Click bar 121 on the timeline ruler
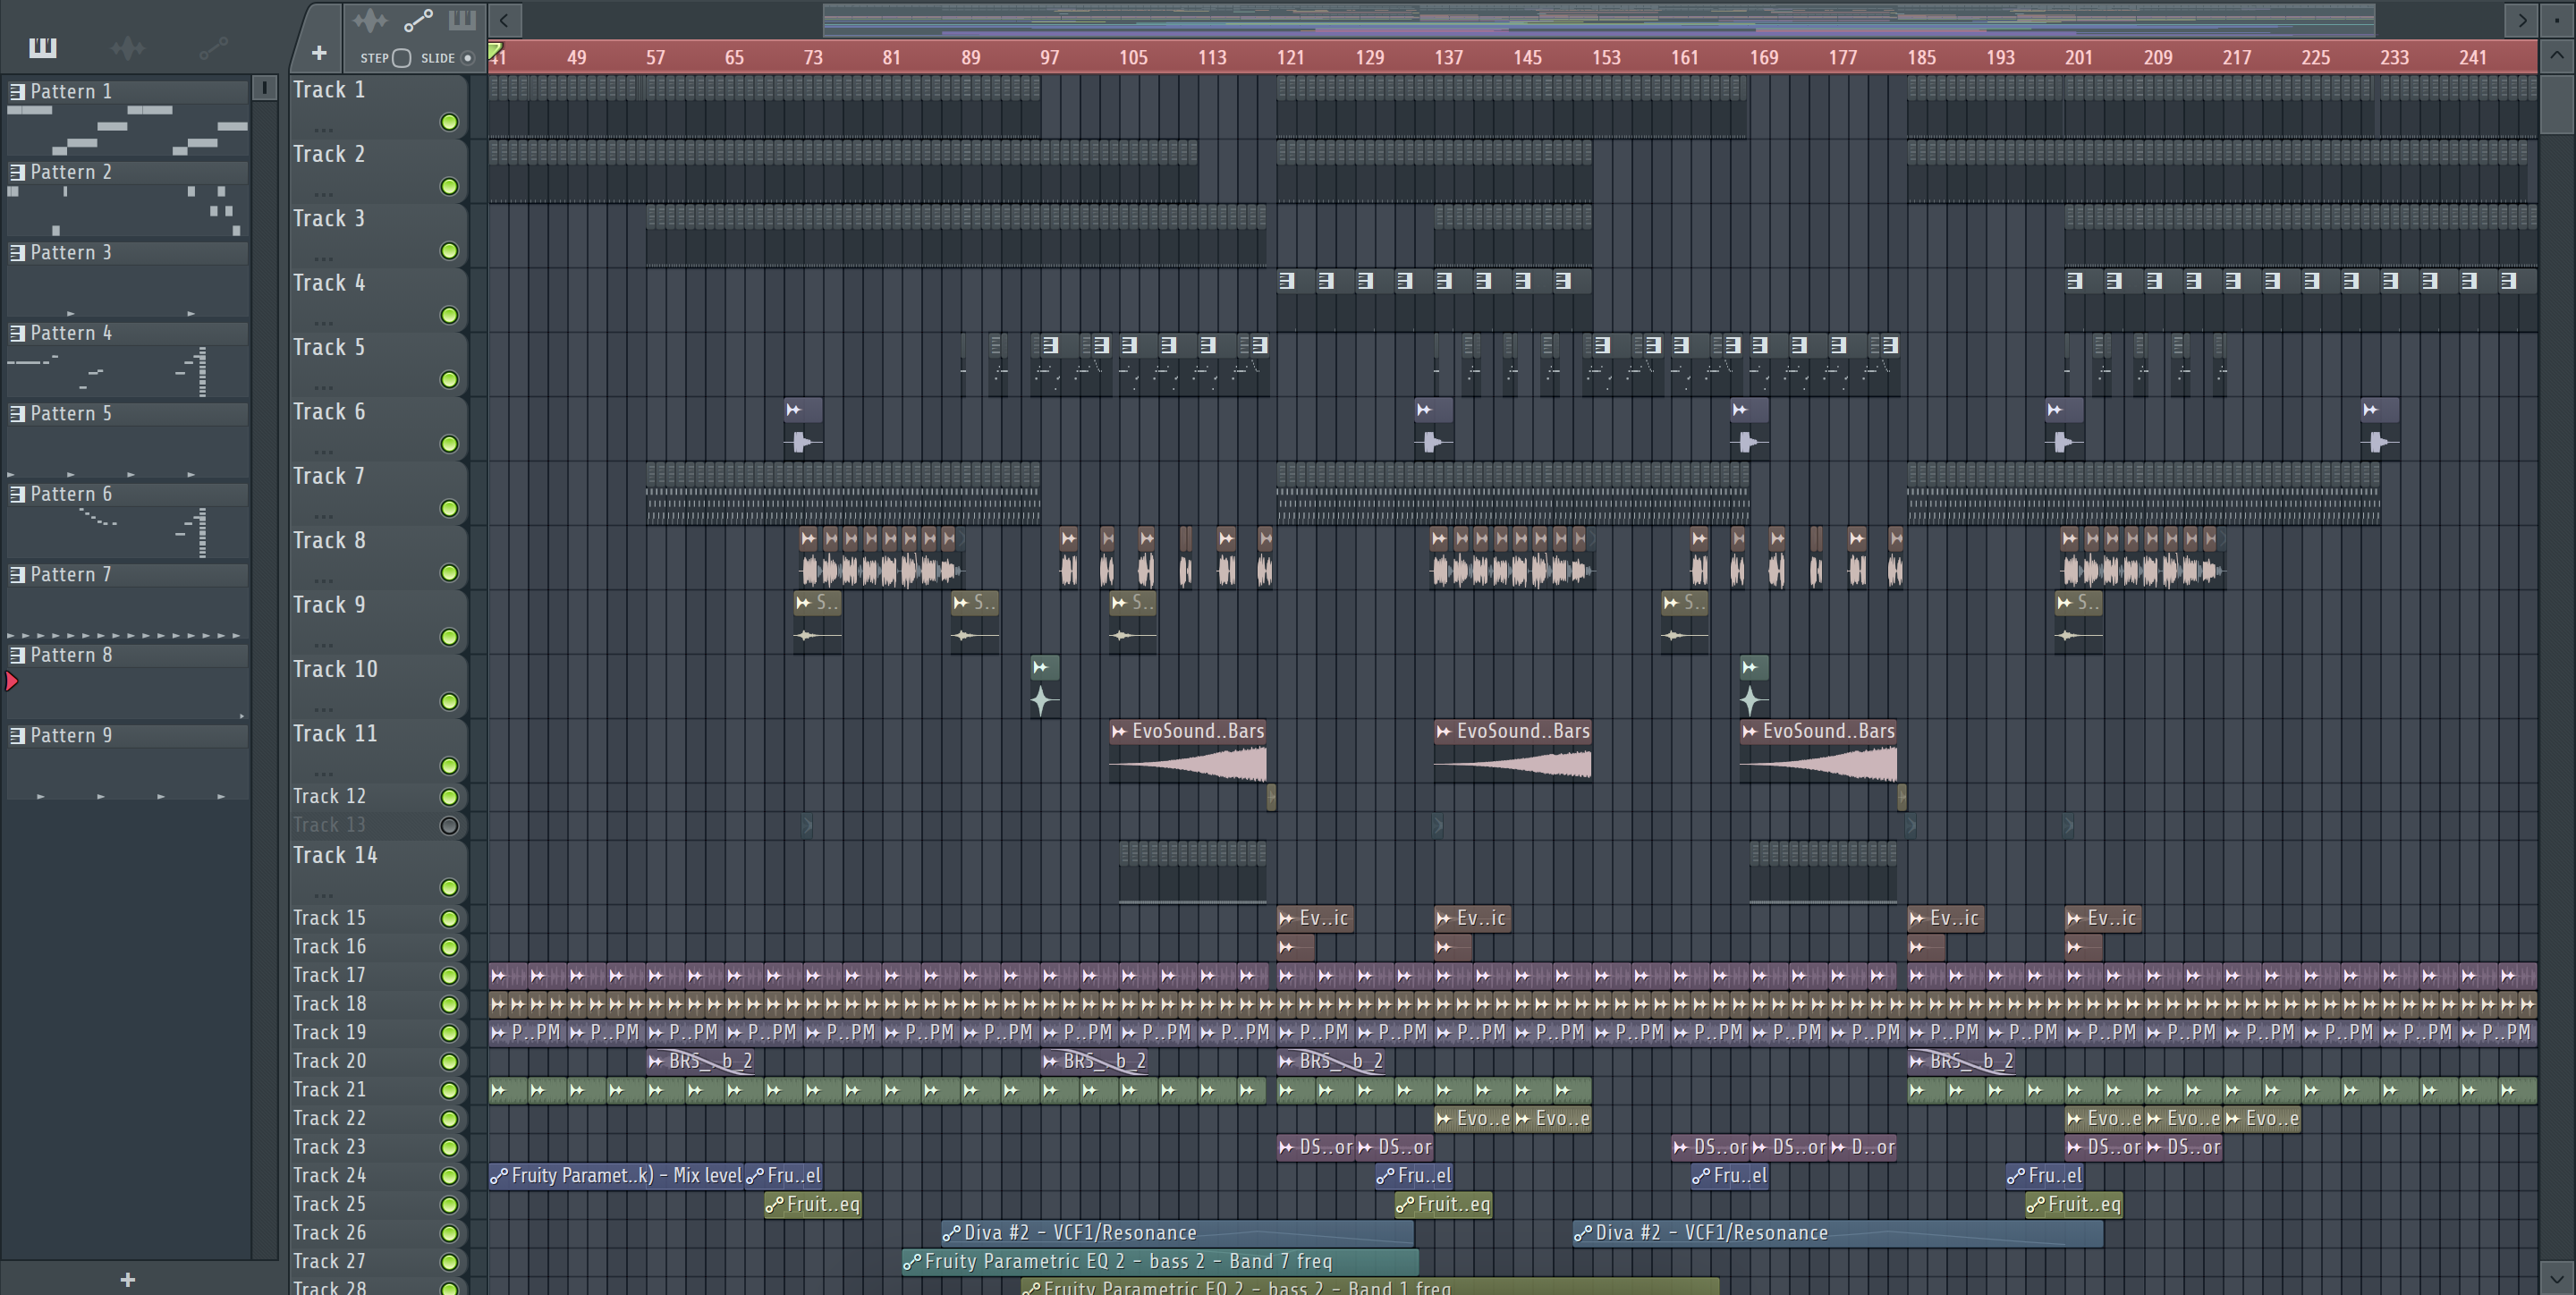This screenshot has width=2576, height=1295. [1290, 58]
